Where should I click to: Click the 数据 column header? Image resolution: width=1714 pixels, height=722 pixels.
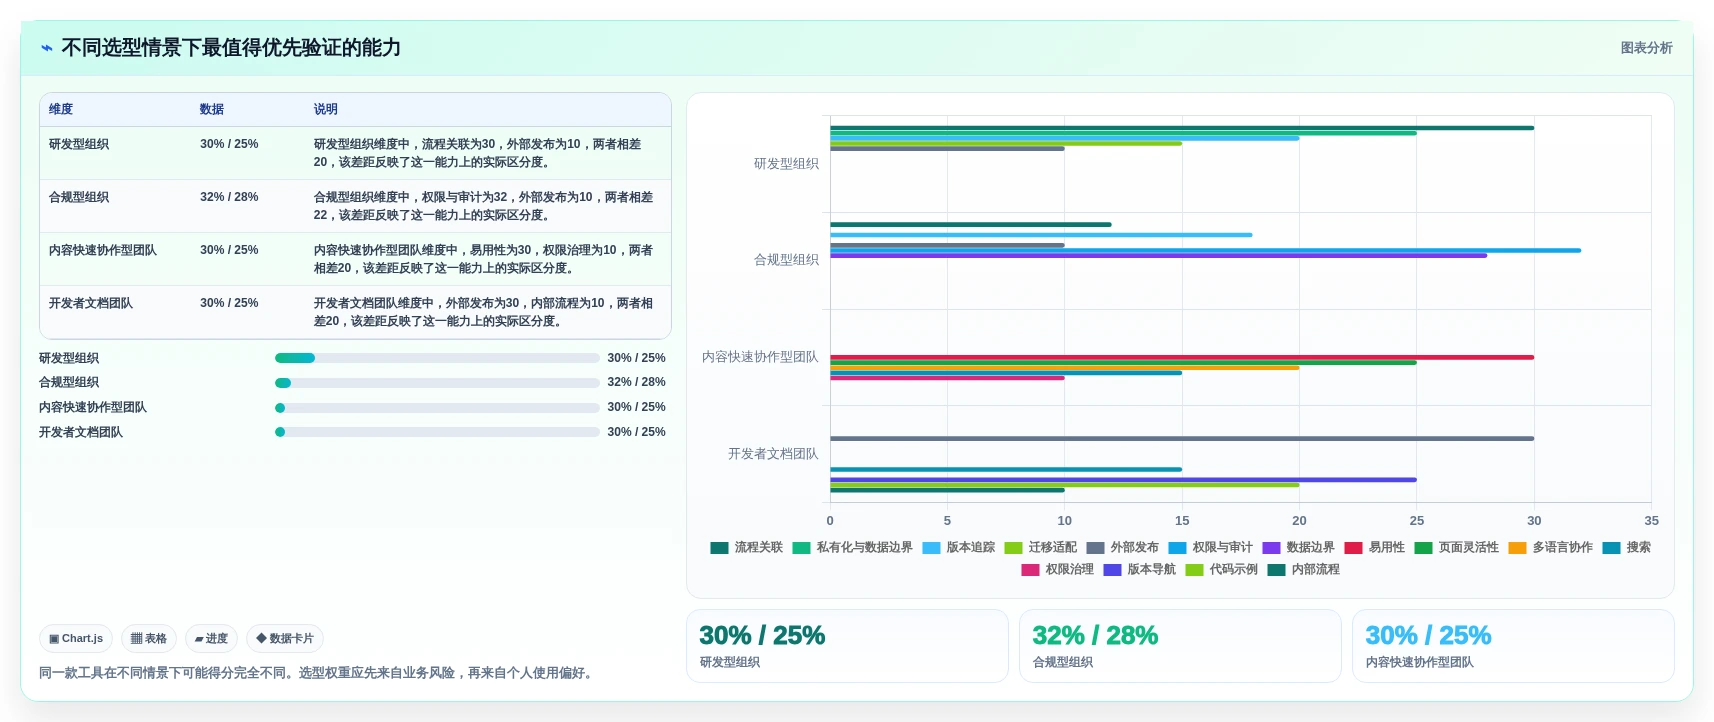211,109
